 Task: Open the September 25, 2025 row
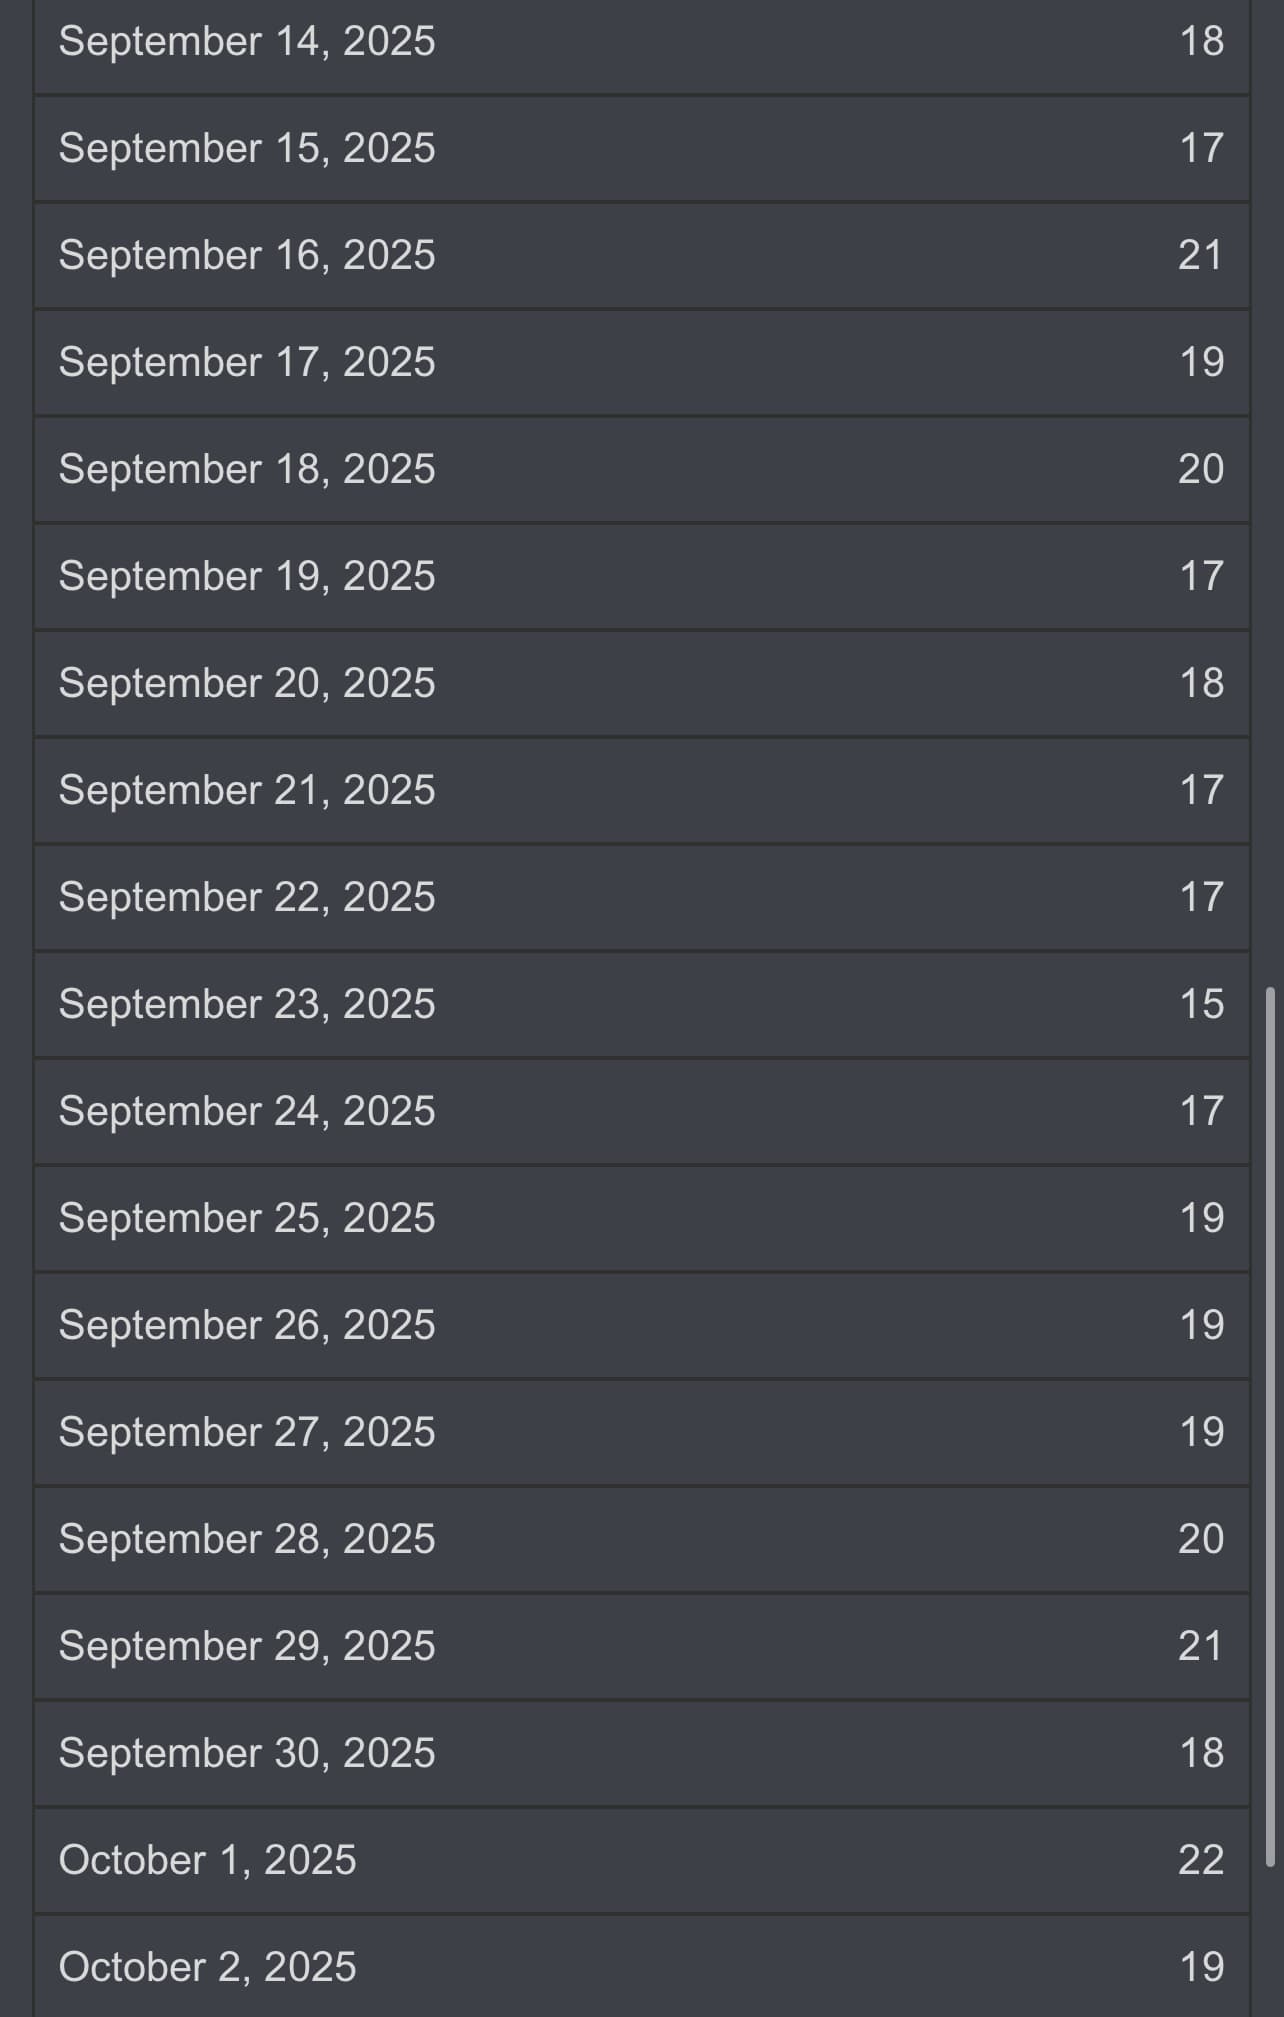pos(640,1219)
